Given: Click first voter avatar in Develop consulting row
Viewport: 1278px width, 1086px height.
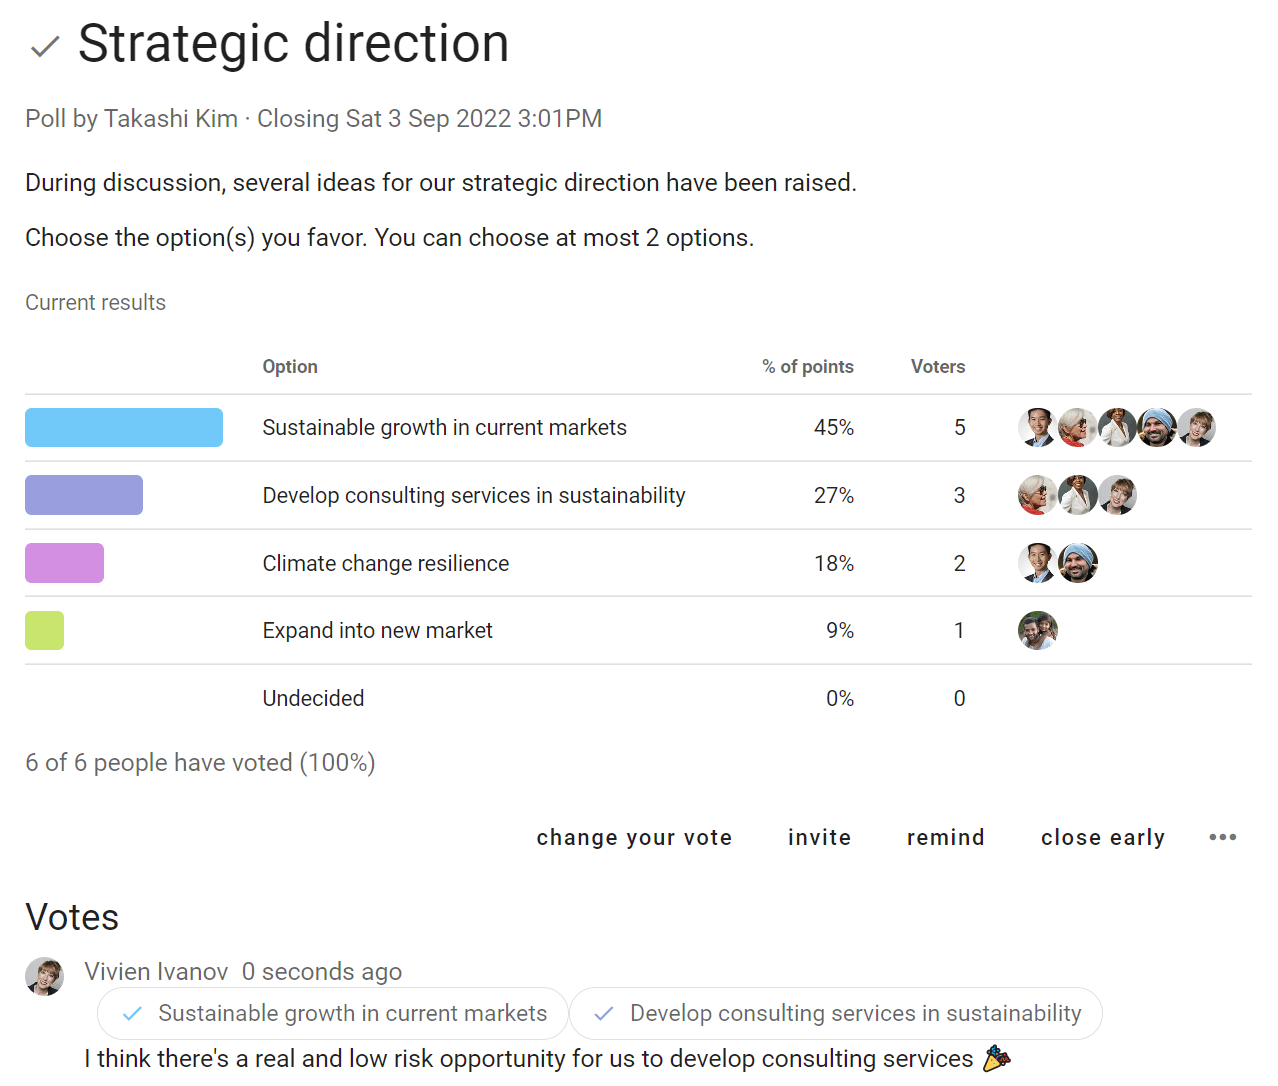Looking at the screenshot, I should click(x=1037, y=495).
